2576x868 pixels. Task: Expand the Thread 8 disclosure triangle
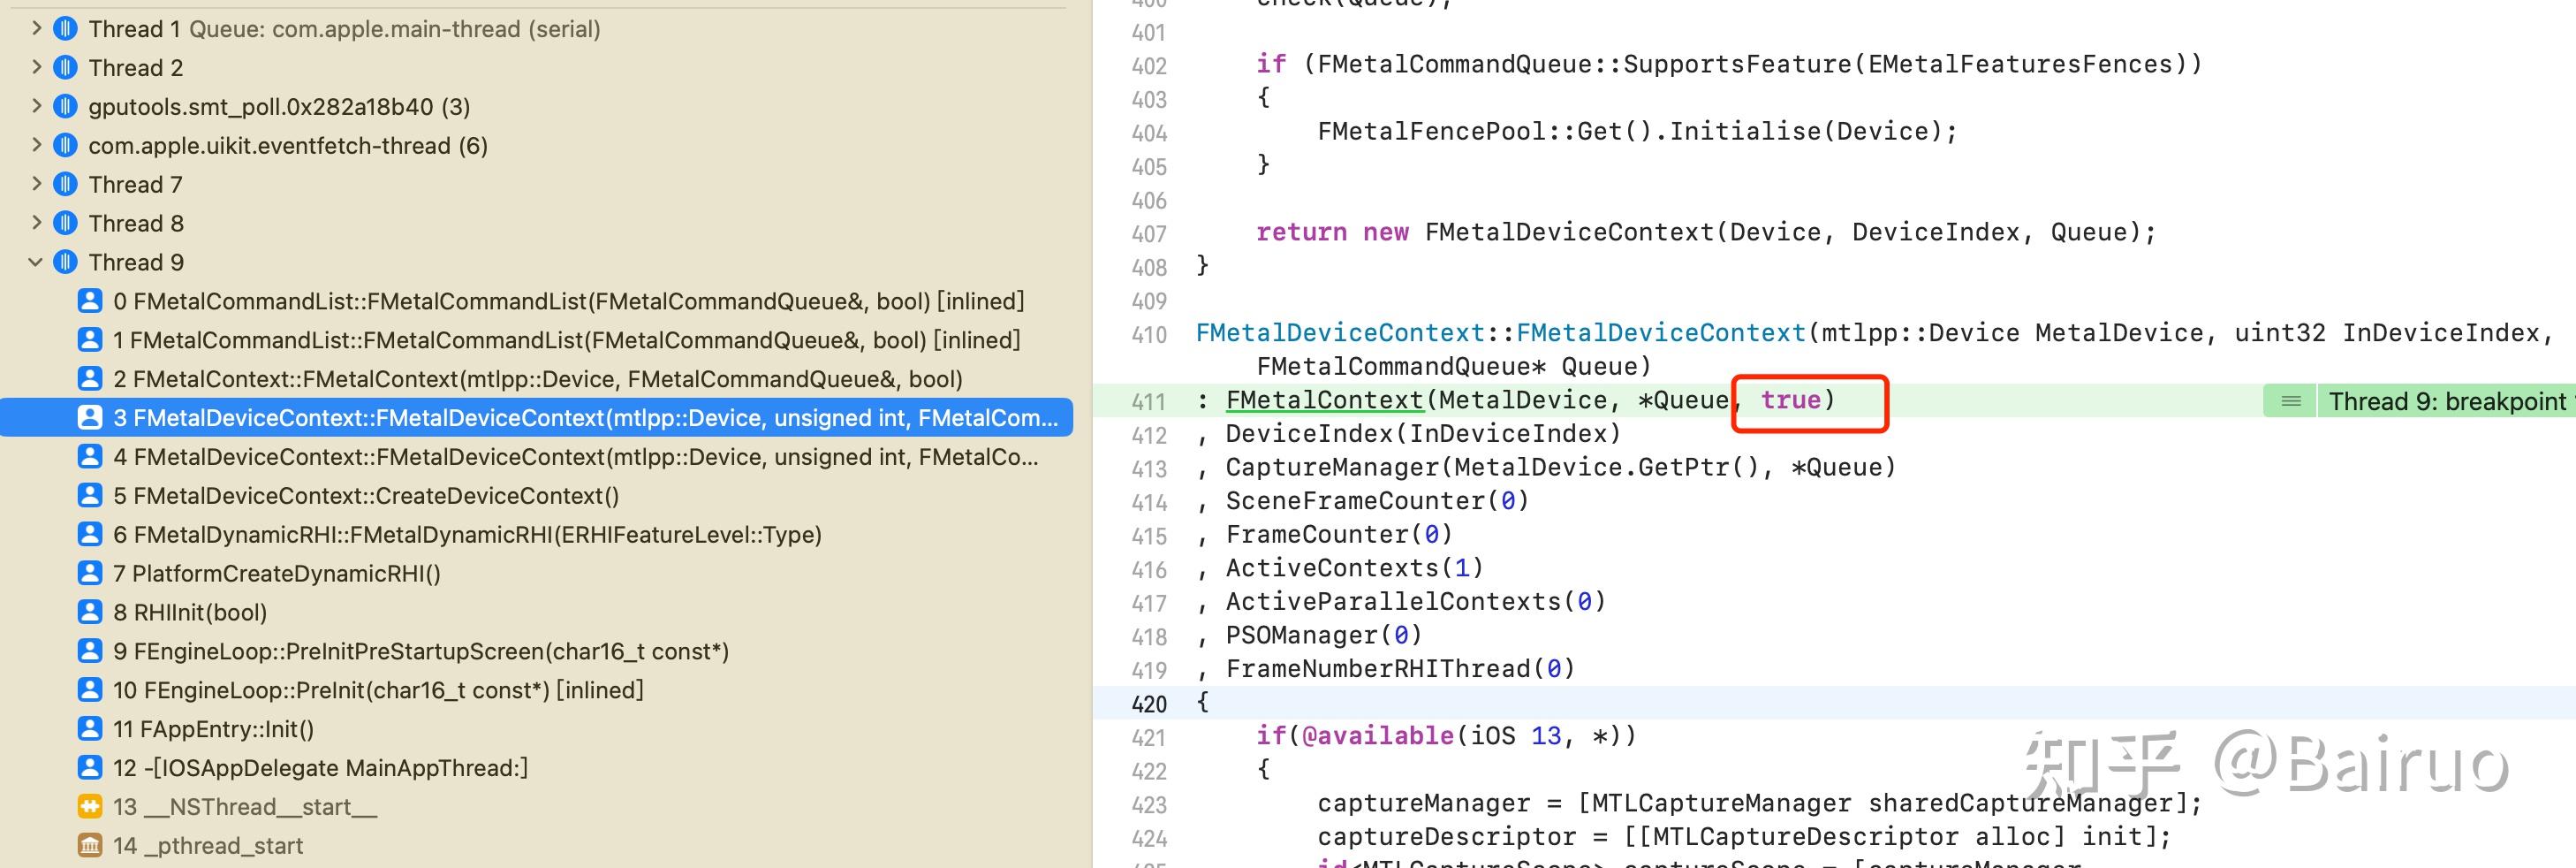[x=36, y=223]
